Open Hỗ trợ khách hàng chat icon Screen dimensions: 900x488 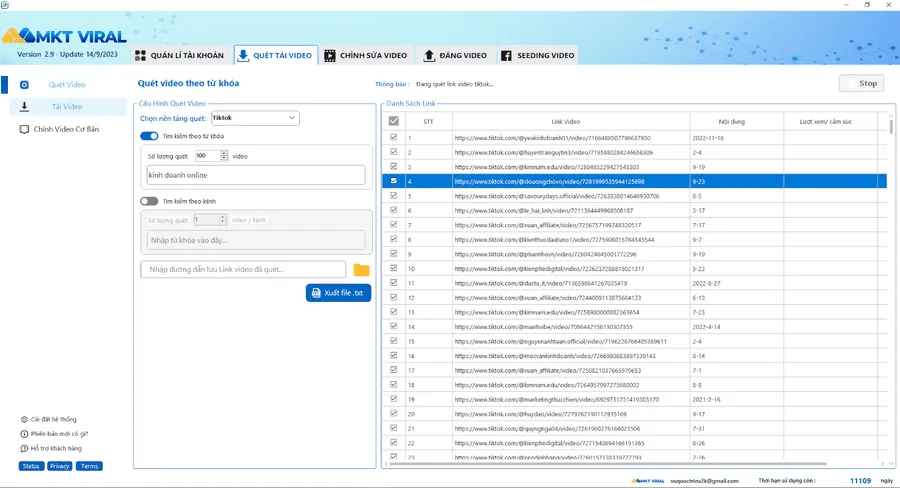click(24, 448)
